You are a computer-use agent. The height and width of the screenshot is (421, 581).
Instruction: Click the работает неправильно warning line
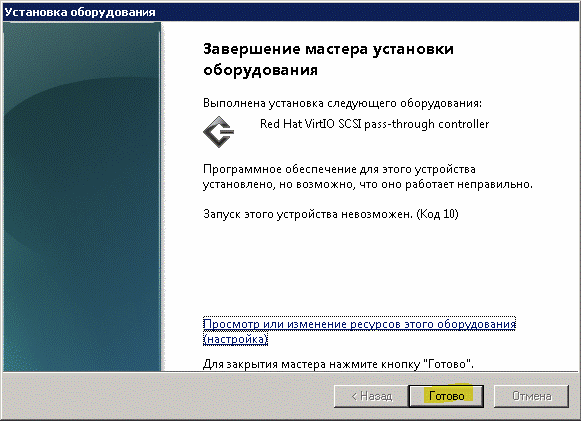pos(368,184)
